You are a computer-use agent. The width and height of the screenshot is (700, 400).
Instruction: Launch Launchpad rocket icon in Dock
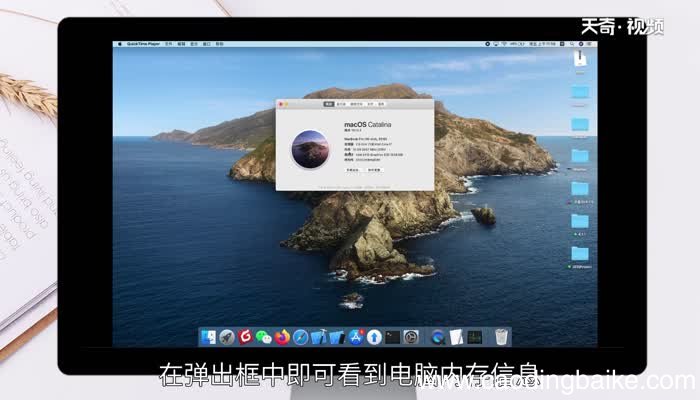point(227,338)
